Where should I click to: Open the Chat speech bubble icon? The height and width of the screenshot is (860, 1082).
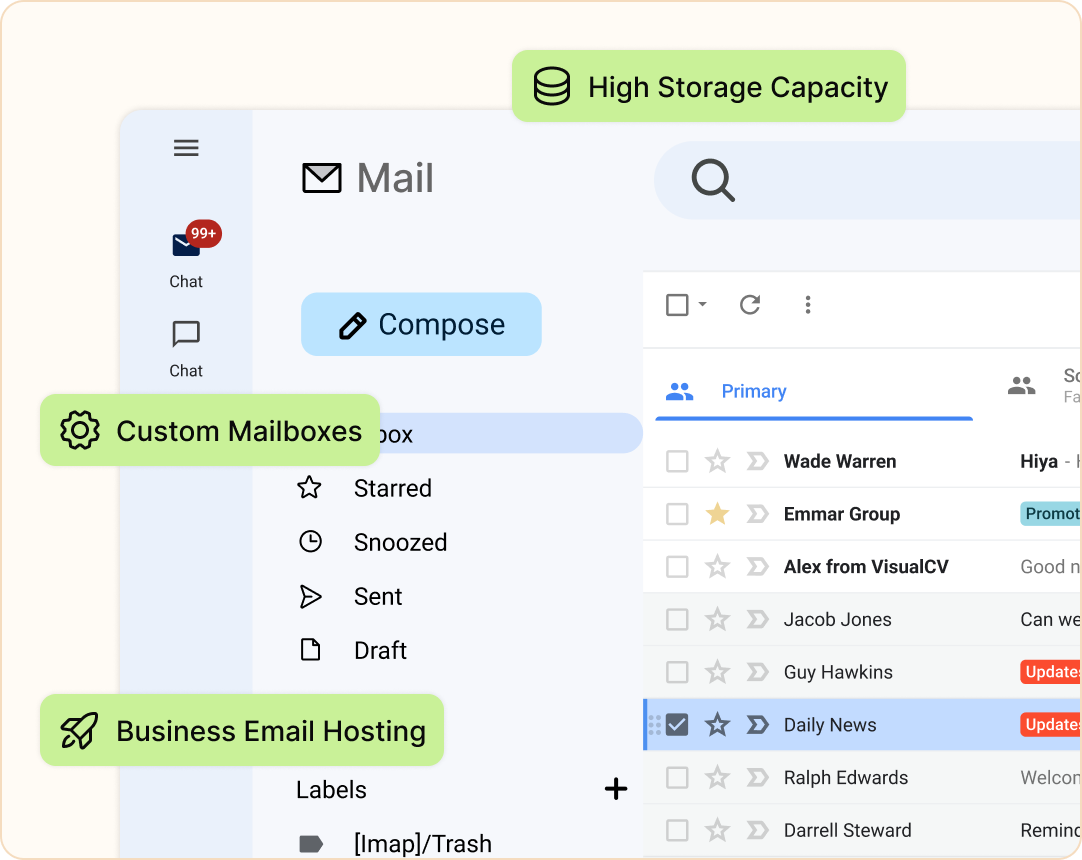[186, 334]
